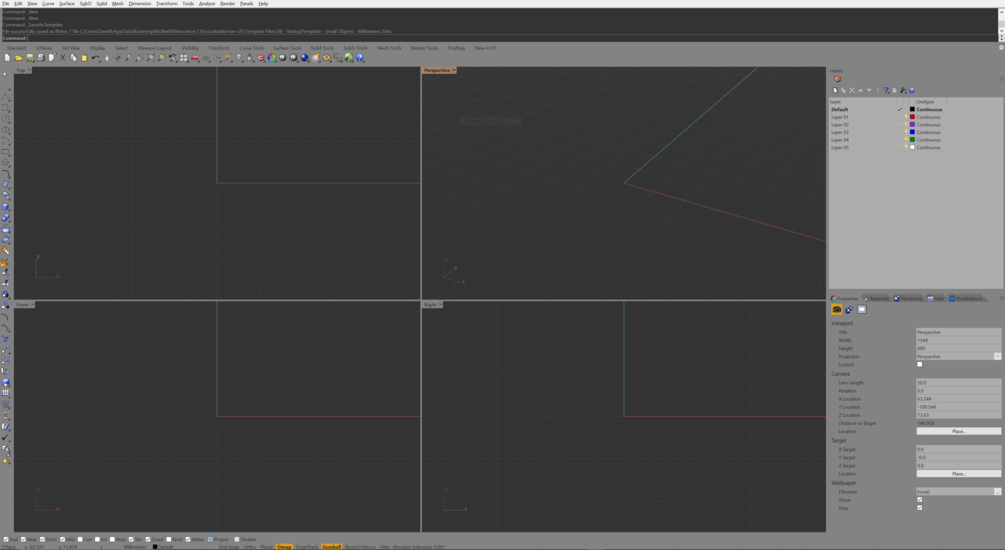The width and height of the screenshot is (1005, 550).
Task: Click the light bulb Hide objects icon
Action: (x=239, y=58)
